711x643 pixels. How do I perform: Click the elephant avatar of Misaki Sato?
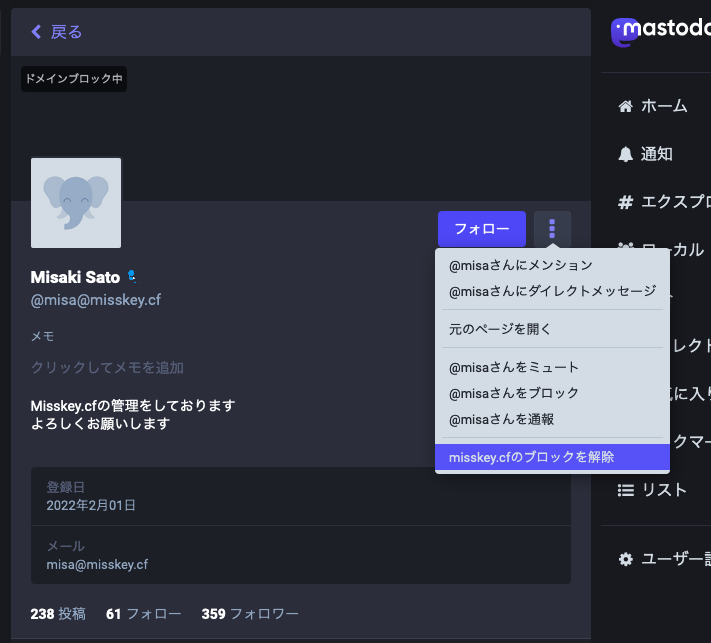point(76,203)
